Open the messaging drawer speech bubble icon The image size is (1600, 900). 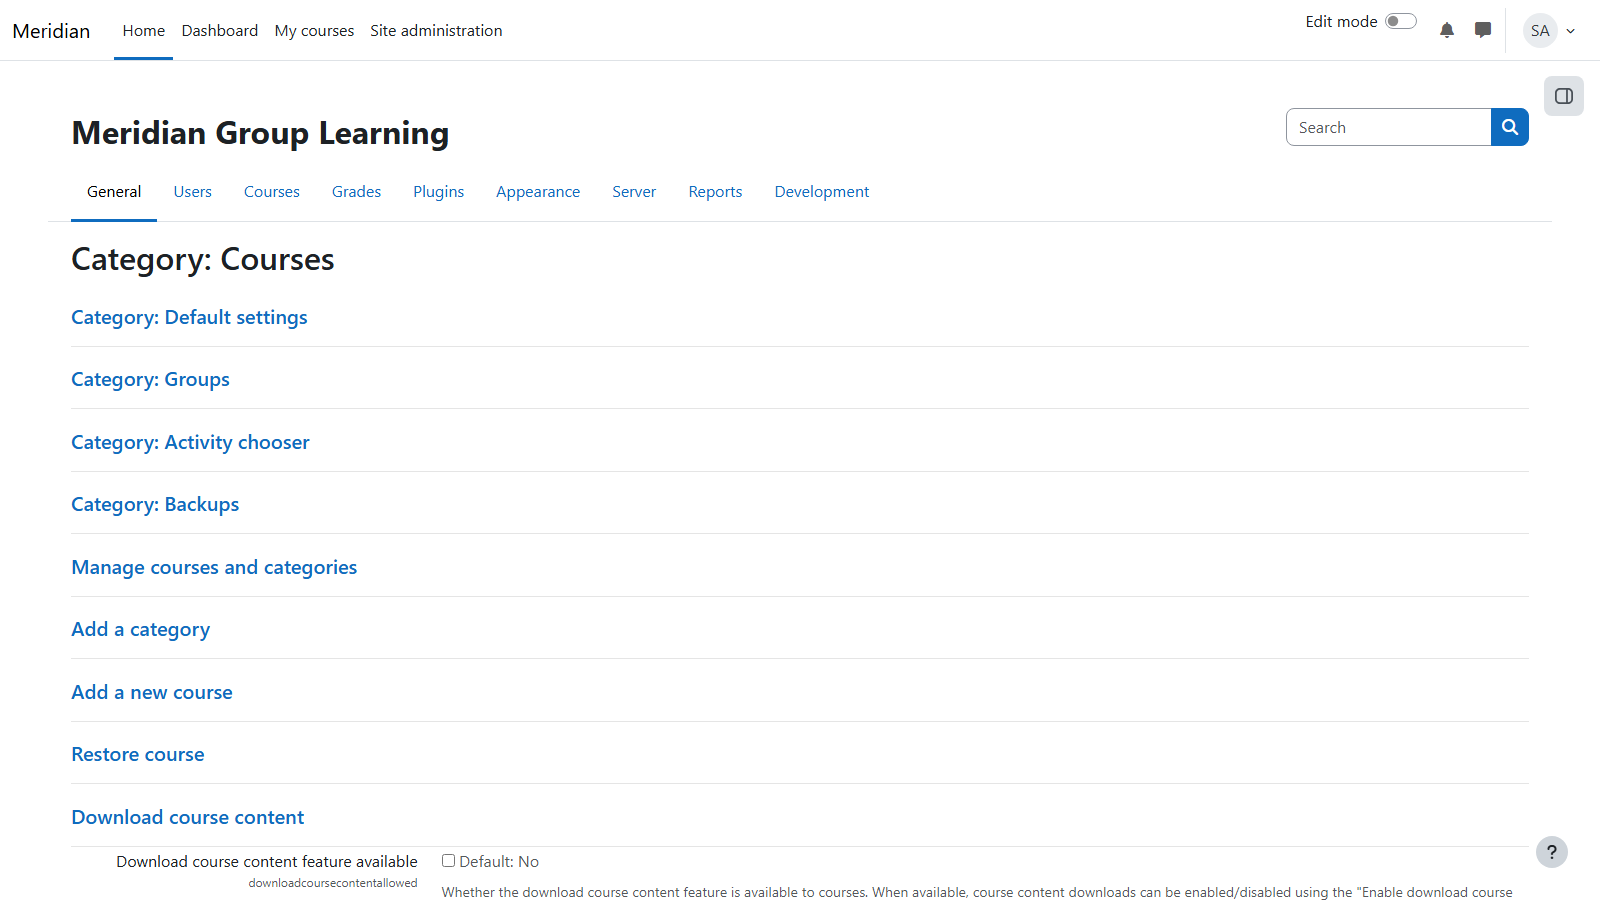1483,30
